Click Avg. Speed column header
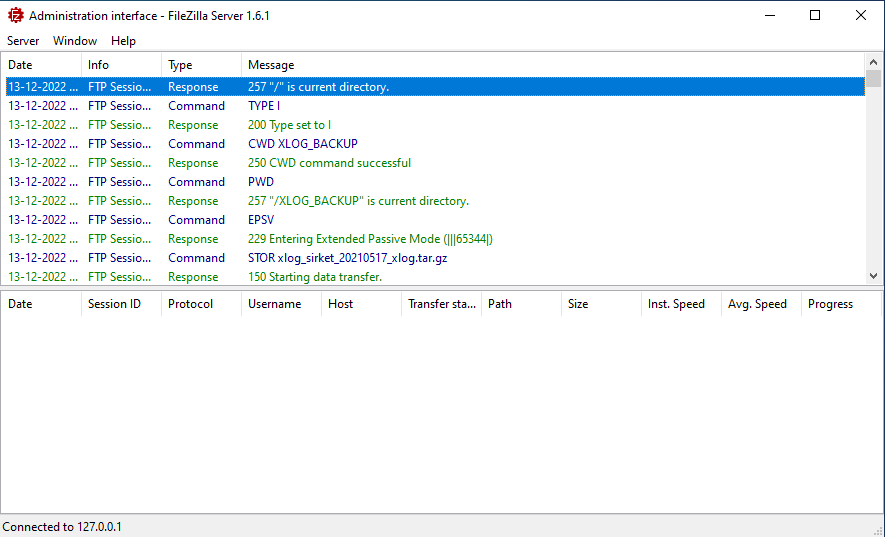885x537 pixels. (x=761, y=304)
